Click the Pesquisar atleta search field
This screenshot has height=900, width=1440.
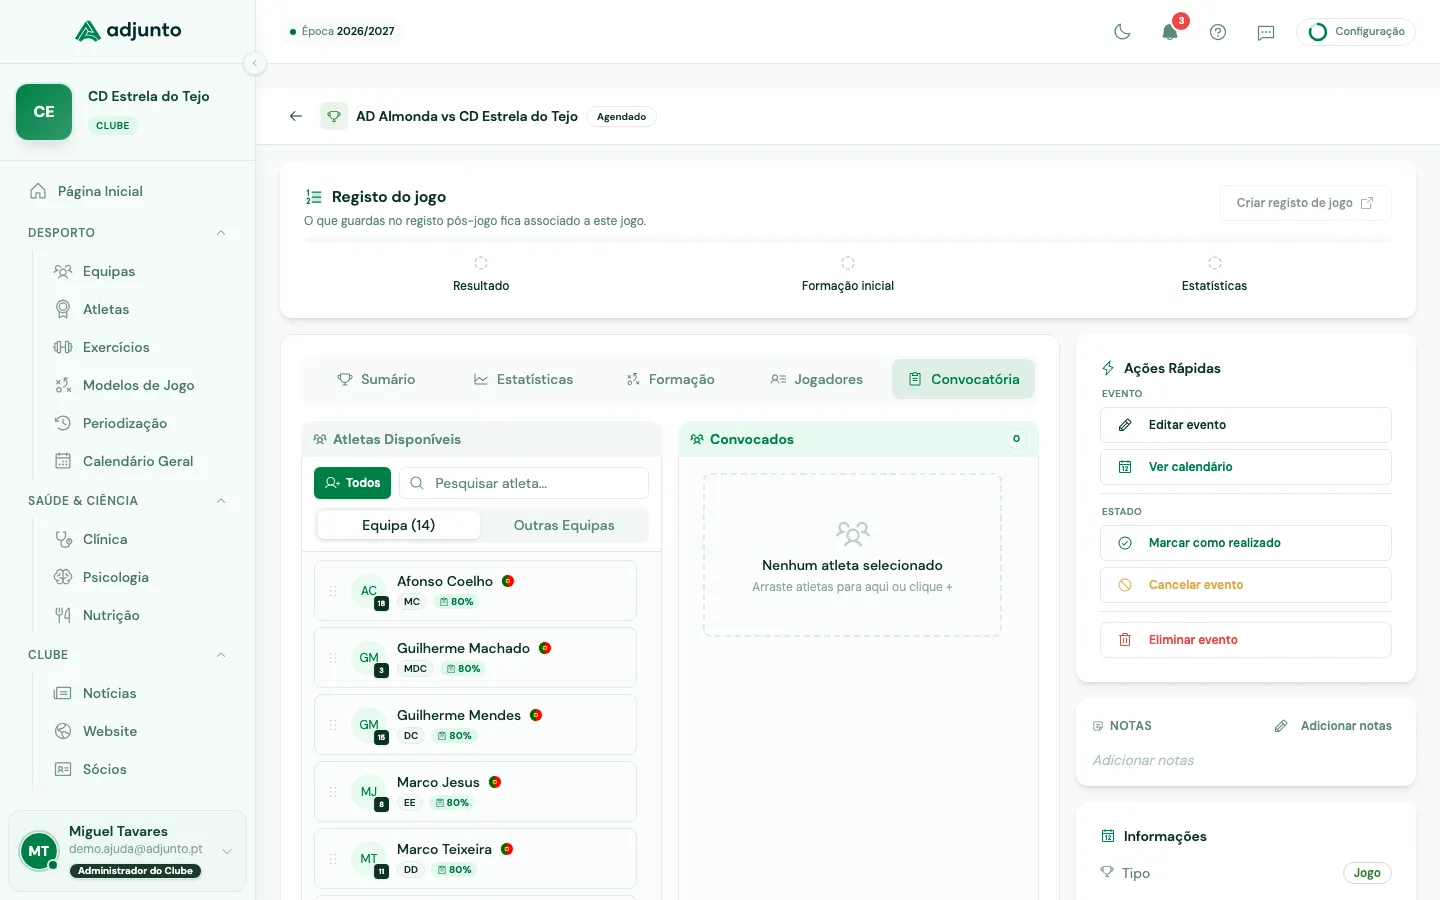click(524, 483)
